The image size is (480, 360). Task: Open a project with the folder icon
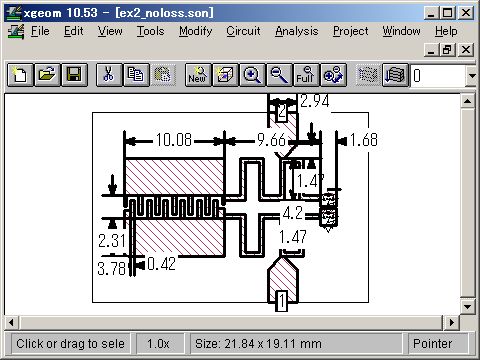[47, 75]
